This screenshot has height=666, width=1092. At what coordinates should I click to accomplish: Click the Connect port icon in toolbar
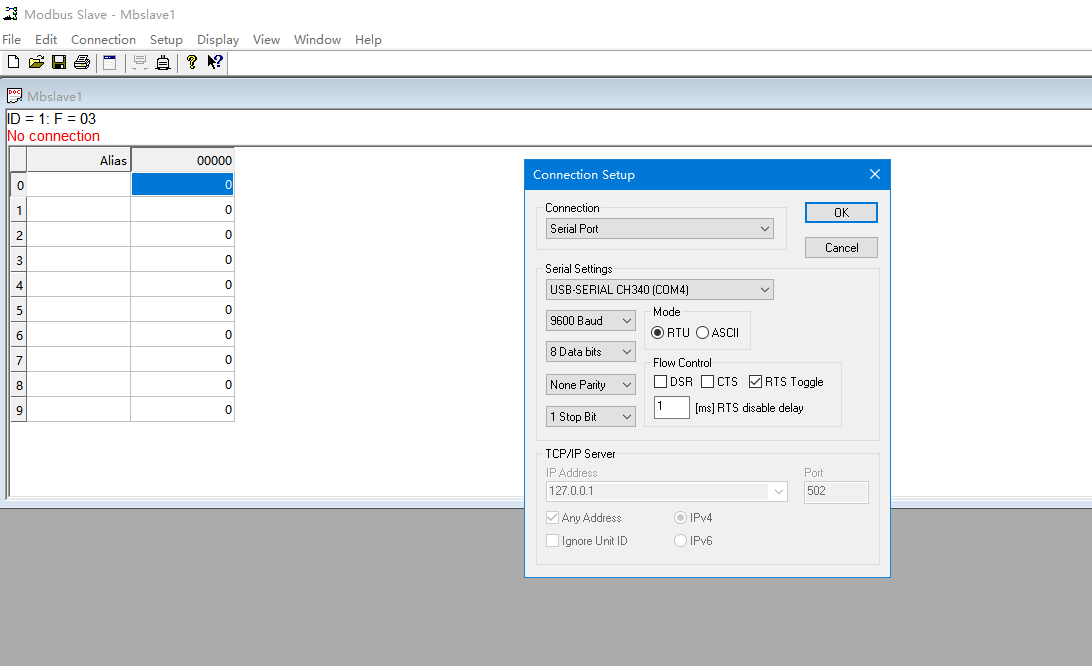pos(163,62)
